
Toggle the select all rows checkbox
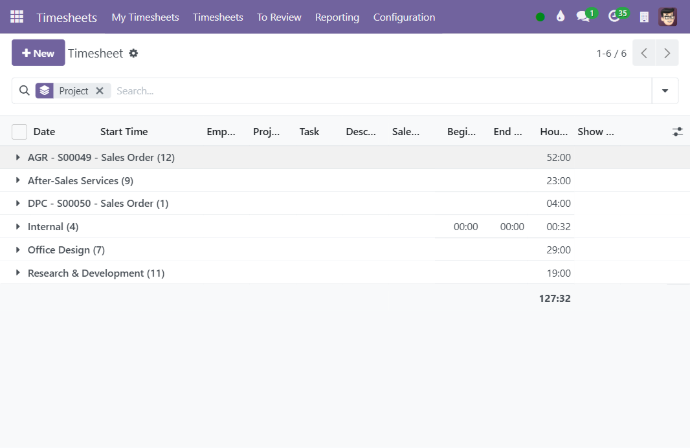[x=19, y=131]
